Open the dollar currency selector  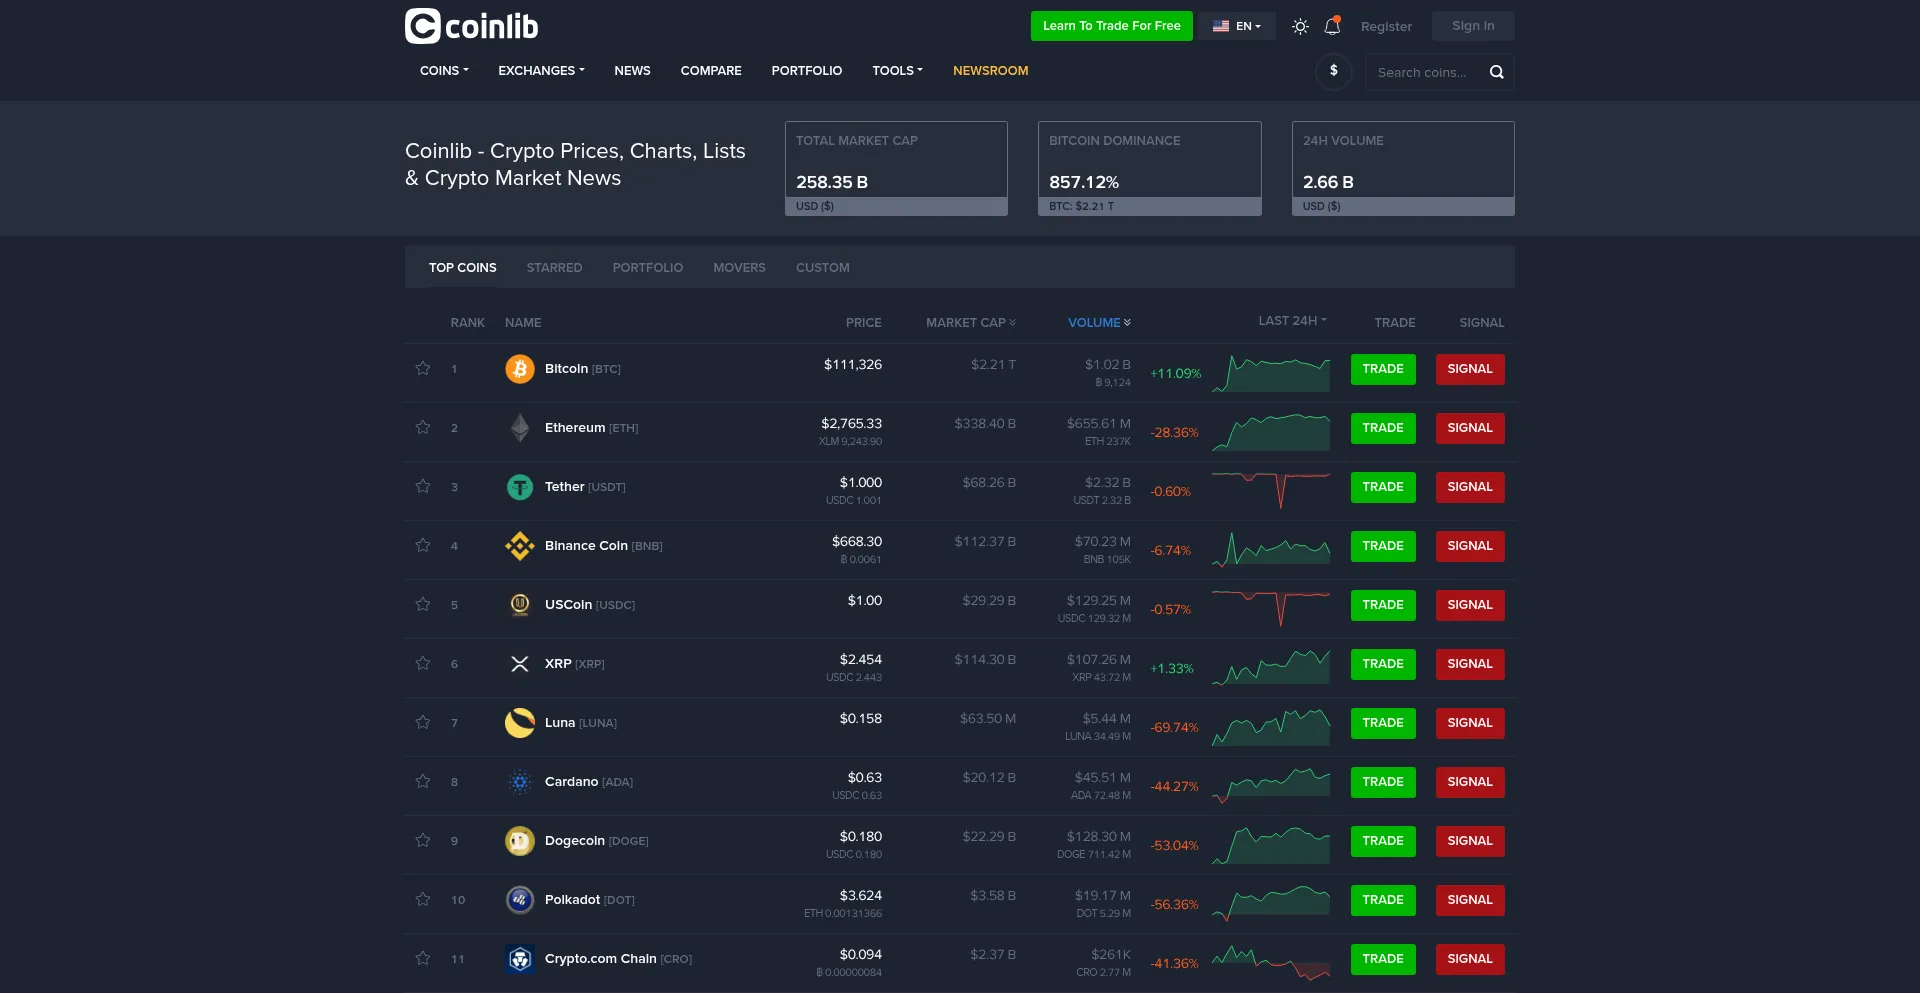coord(1334,72)
